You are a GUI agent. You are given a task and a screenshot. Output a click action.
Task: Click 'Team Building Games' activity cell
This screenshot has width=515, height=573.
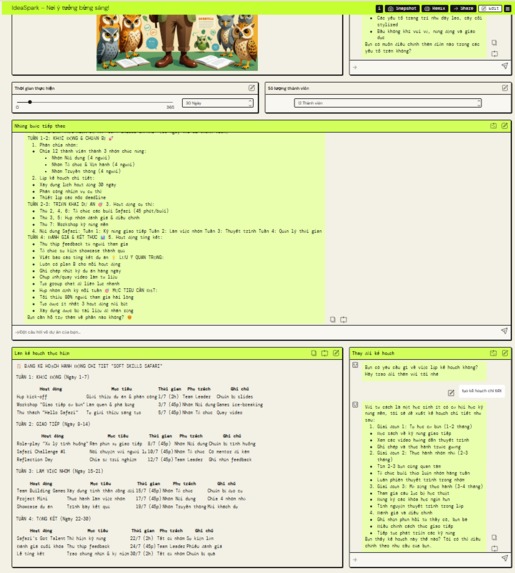coord(41,491)
